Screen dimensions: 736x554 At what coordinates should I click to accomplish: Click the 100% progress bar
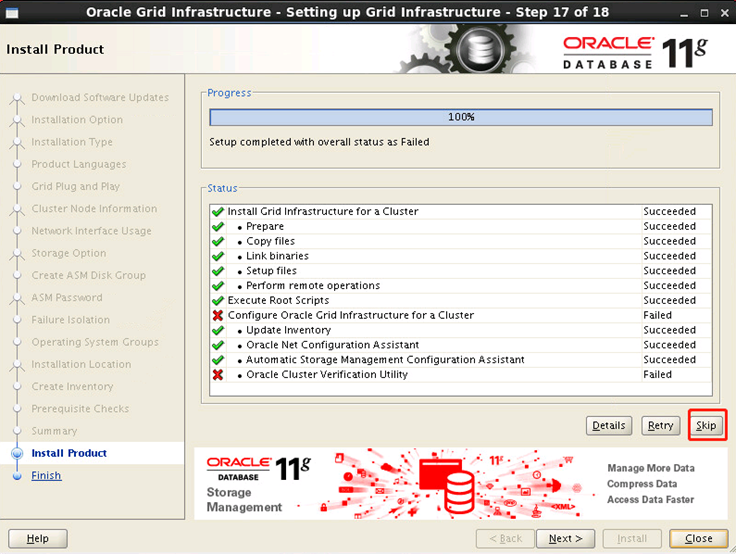pos(461,117)
